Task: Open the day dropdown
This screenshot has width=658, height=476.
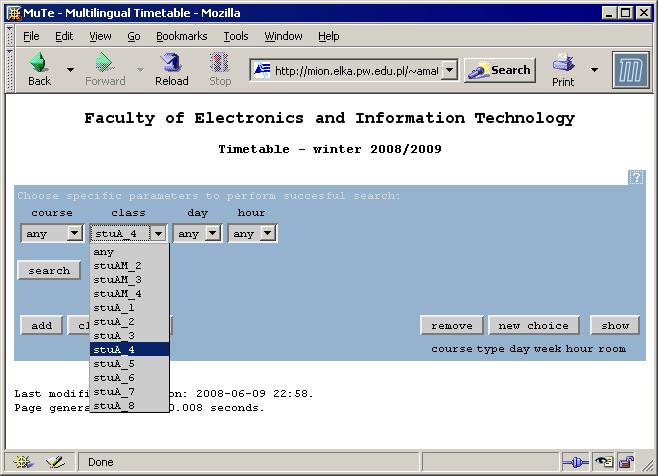Action: click(197, 233)
